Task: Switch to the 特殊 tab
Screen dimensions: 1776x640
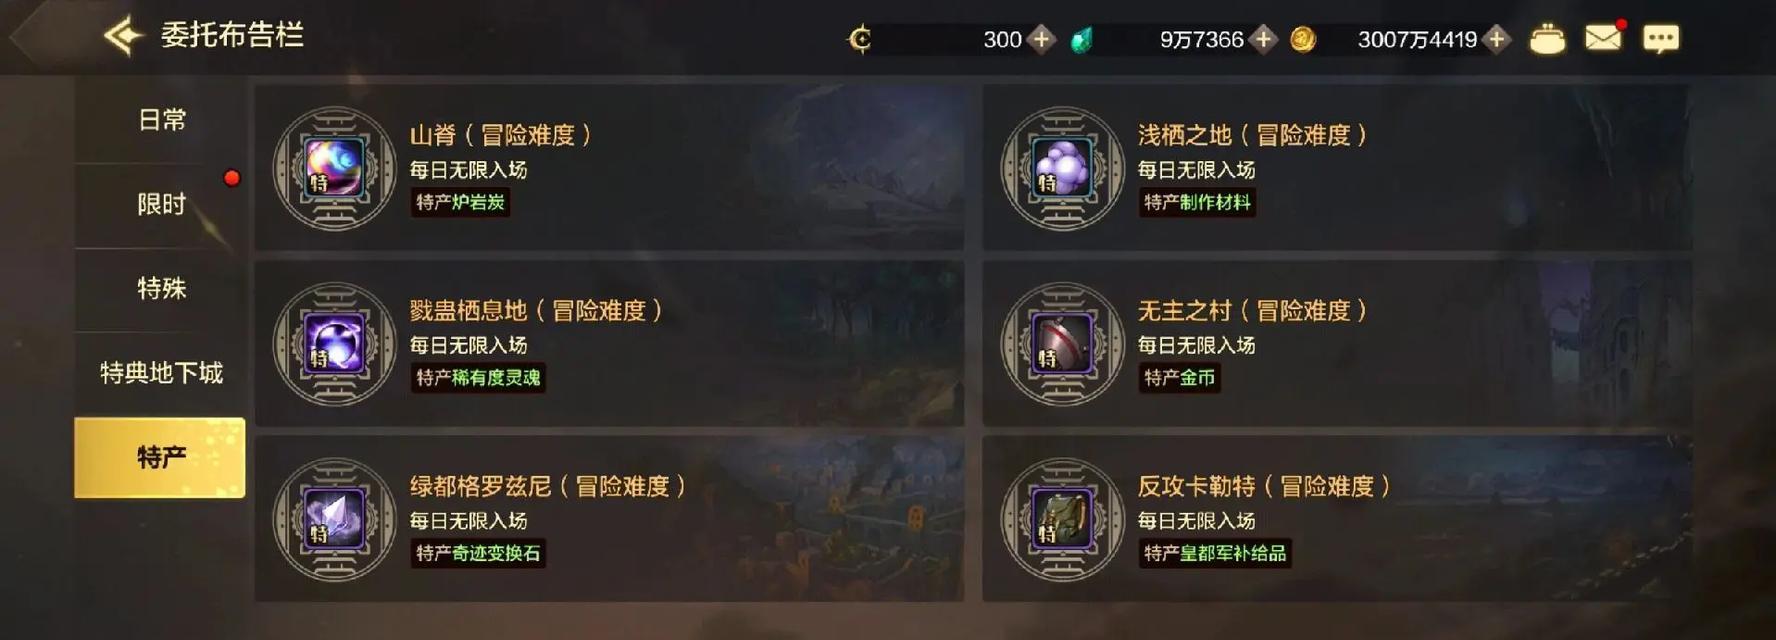Action: click(161, 289)
